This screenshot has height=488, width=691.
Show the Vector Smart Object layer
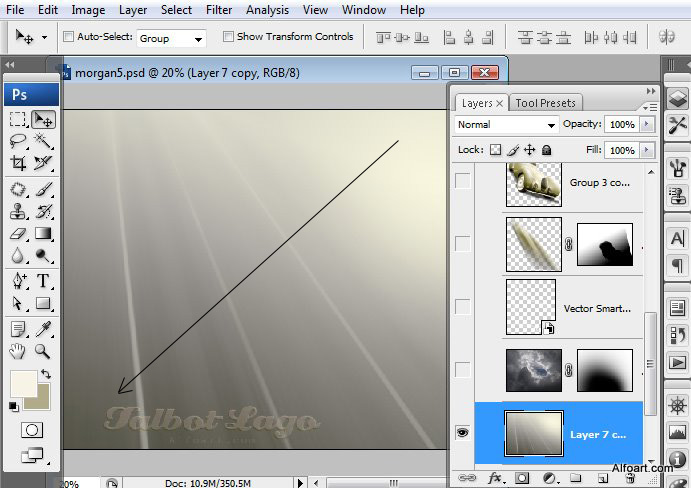pyautogui.click(x=462, y=307)
